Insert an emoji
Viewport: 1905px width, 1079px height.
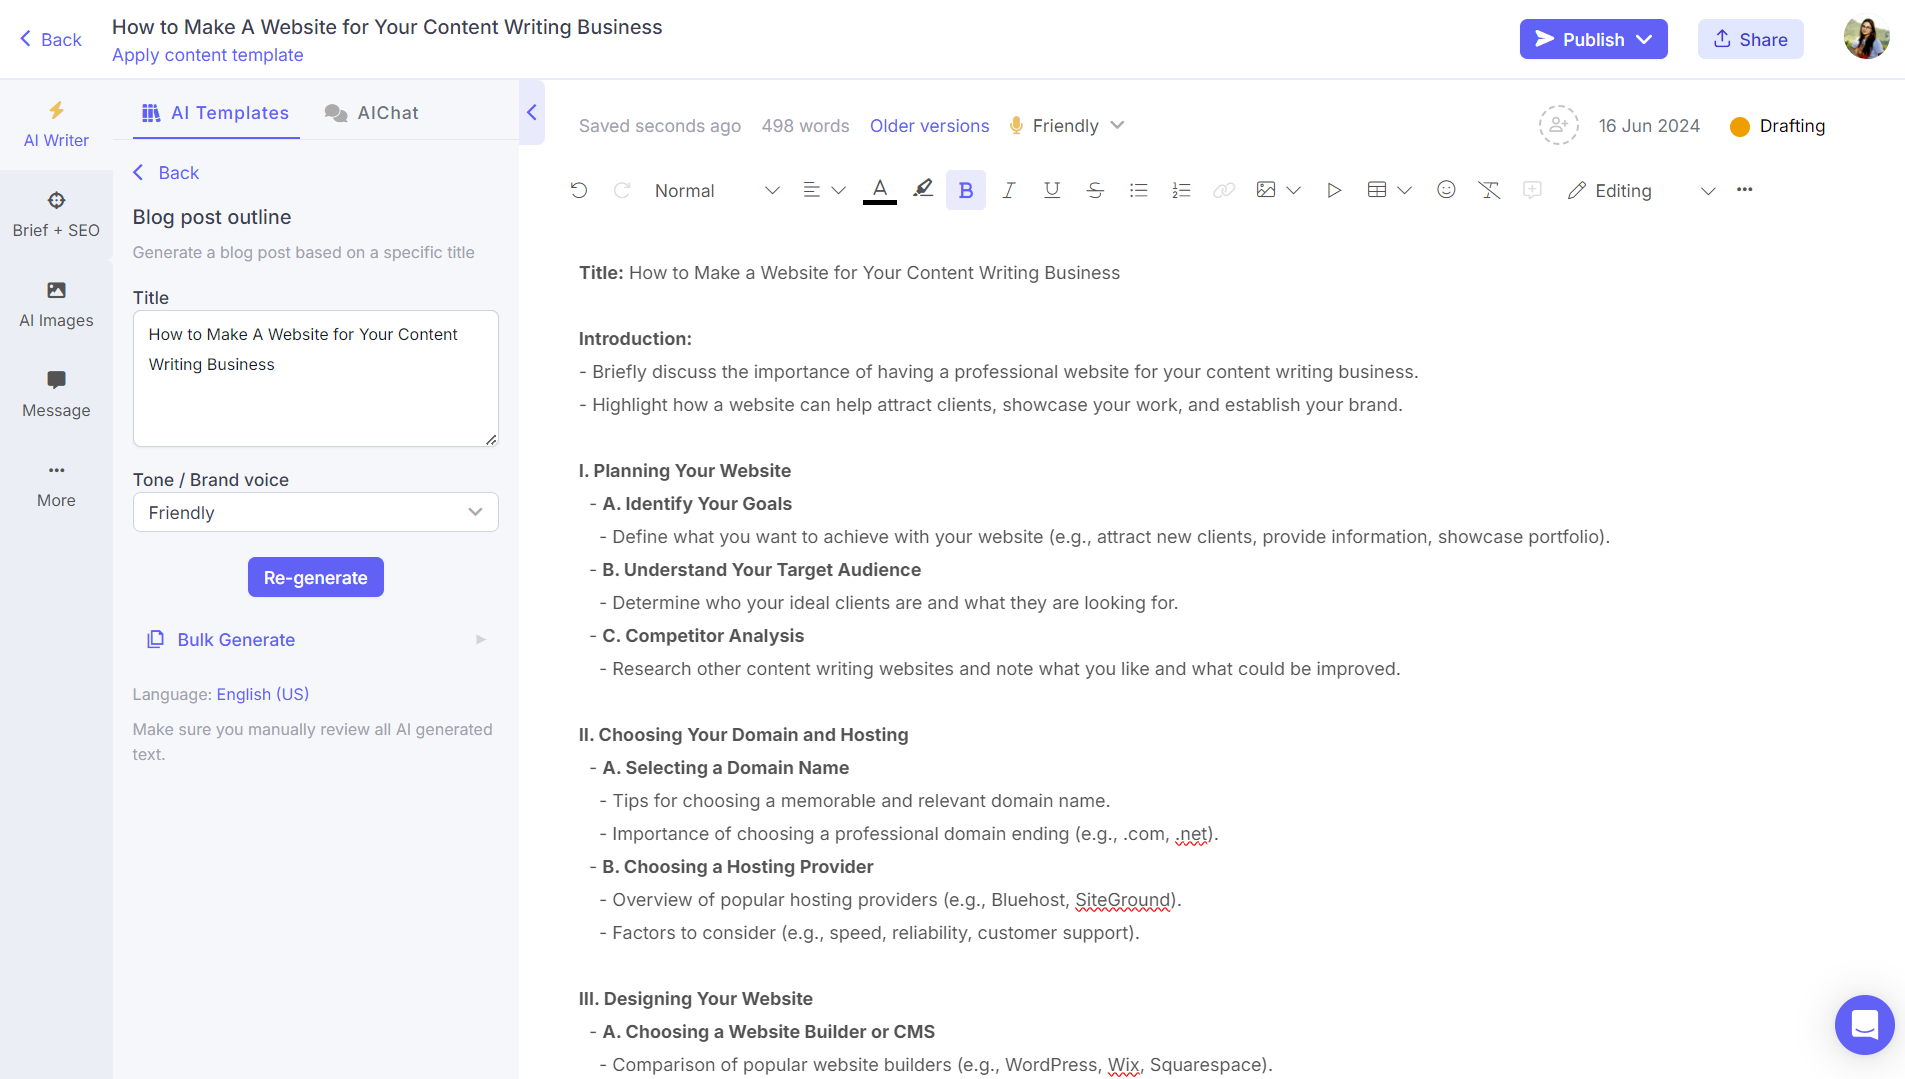(x=1446, y=190)
